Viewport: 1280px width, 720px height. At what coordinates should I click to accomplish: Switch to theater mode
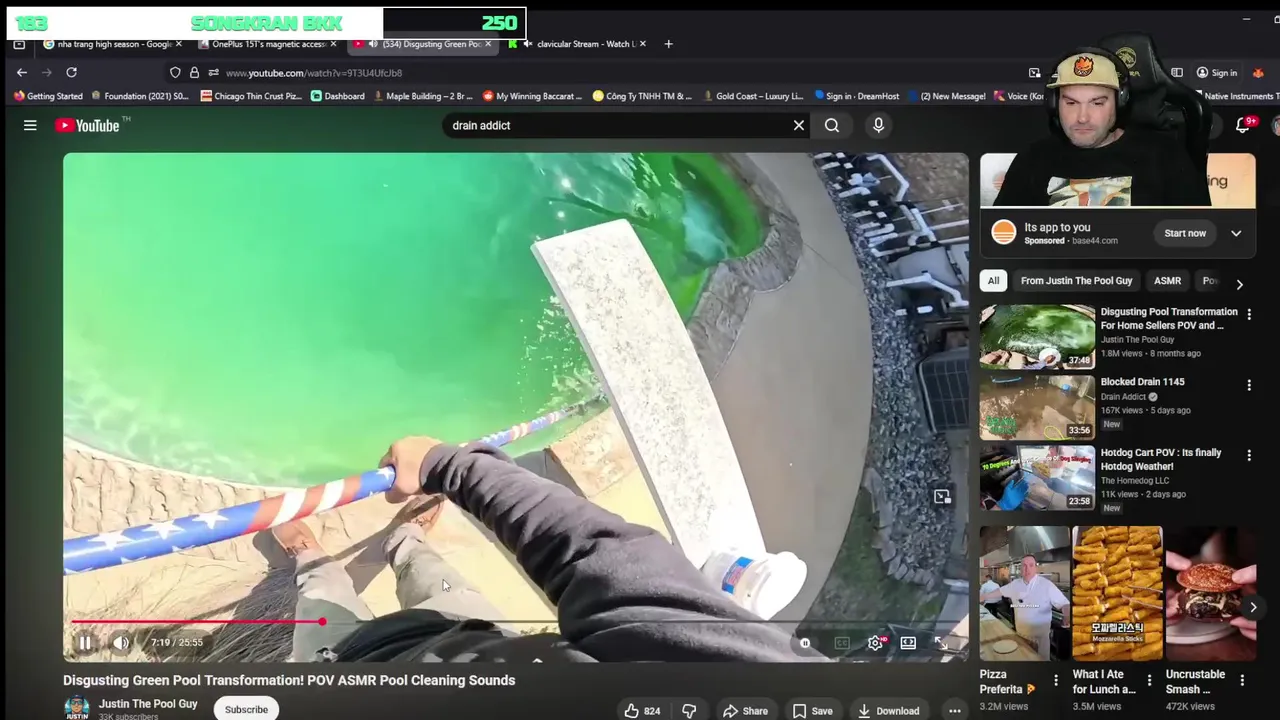click(x=908, y=643)
